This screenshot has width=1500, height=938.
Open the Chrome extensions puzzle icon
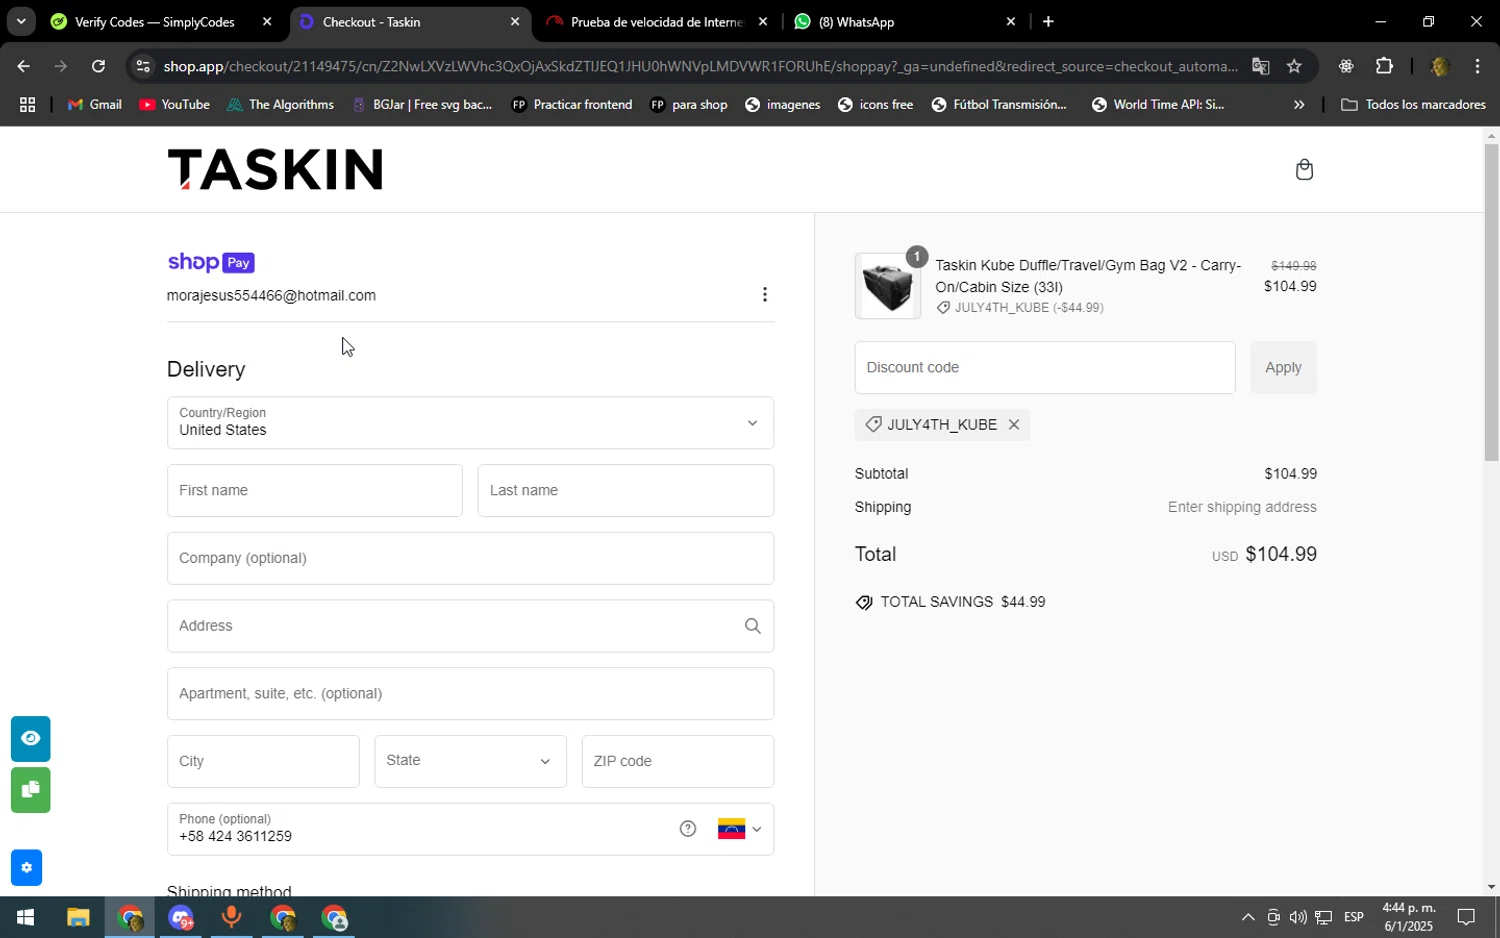[x=1384, y=66]
